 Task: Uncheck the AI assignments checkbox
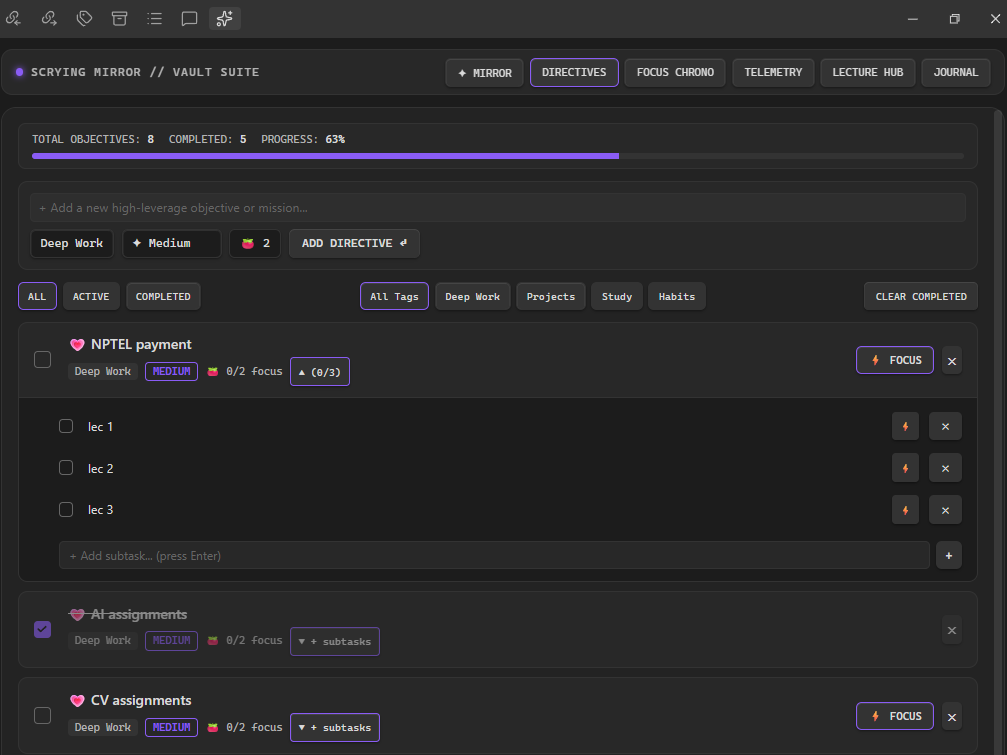pyautogui.click(x=42, y=630)
